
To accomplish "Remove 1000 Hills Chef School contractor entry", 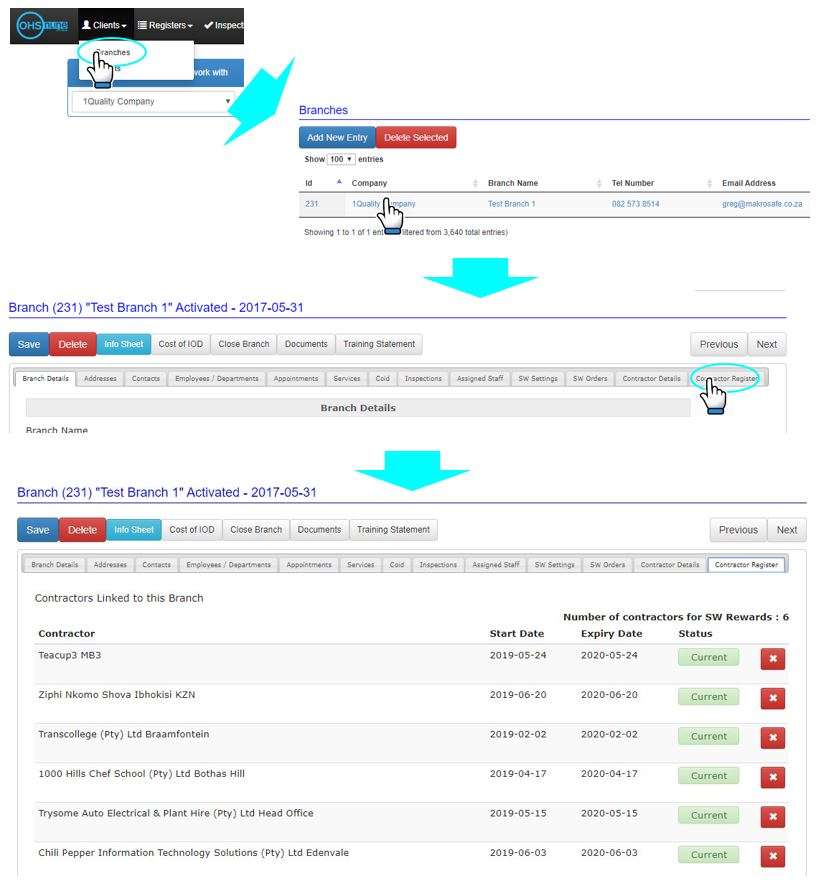I will click(772, 776).
